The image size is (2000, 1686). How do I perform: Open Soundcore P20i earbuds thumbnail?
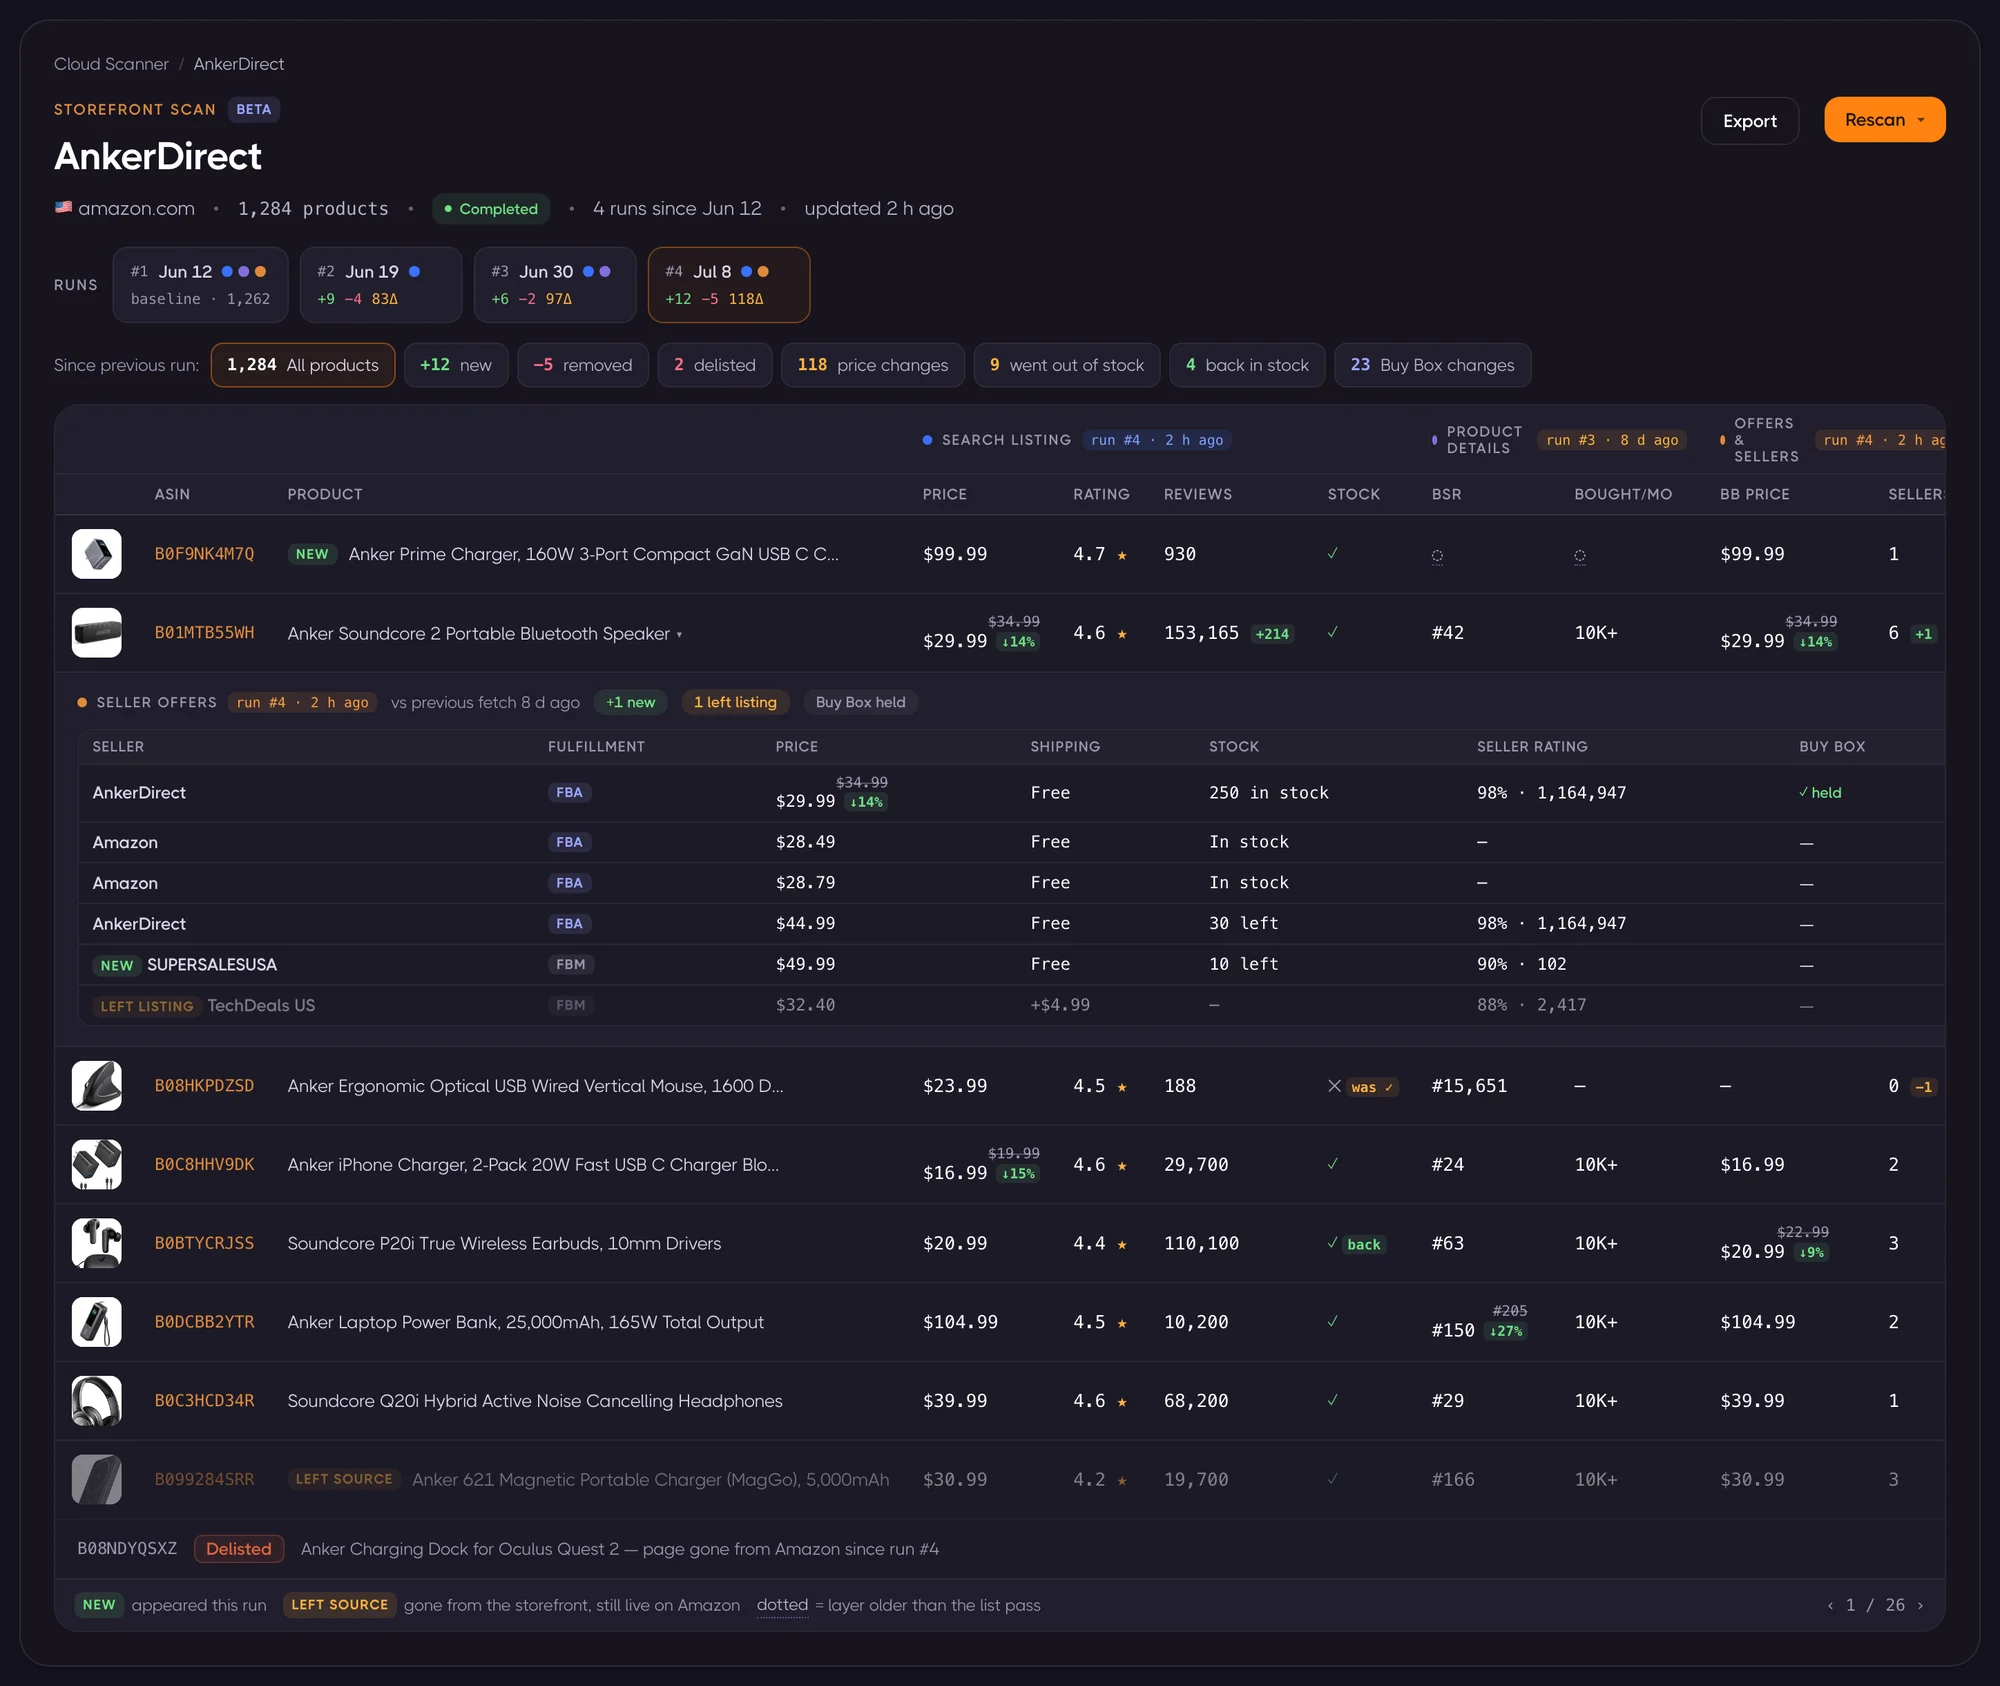coord(97,1243)
